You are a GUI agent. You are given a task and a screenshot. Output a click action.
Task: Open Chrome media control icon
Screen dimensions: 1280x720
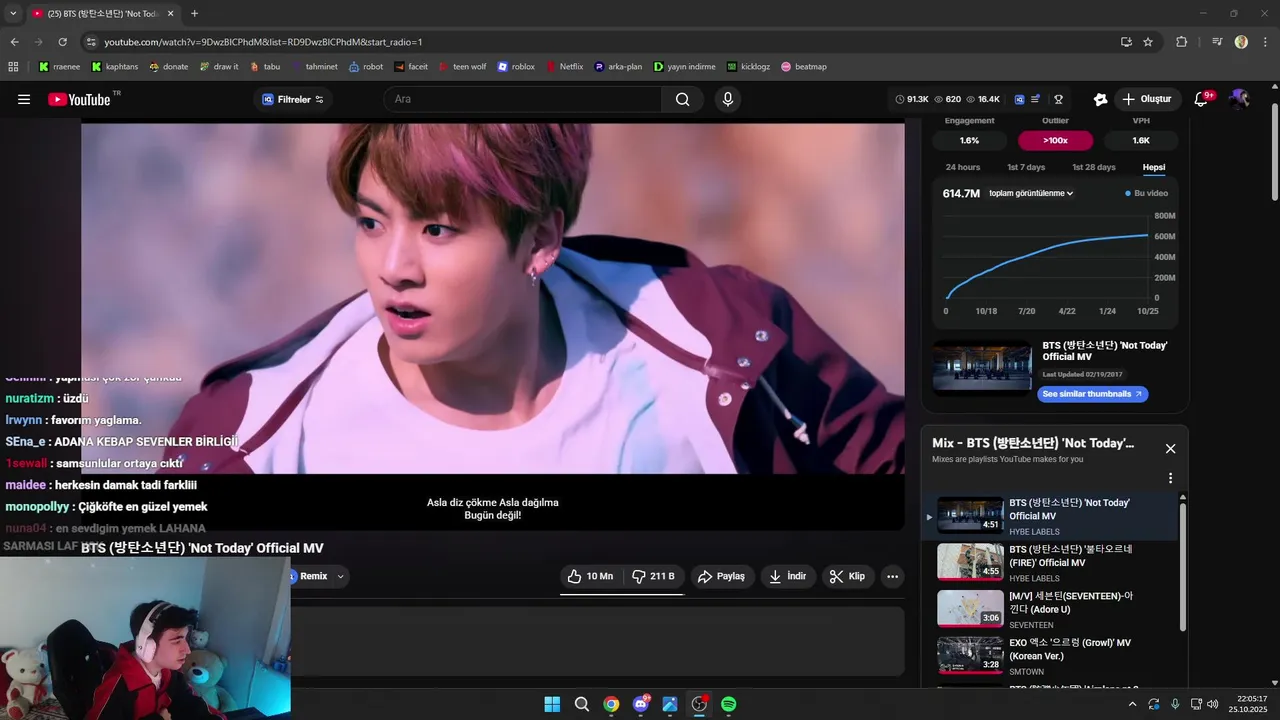1217,42
